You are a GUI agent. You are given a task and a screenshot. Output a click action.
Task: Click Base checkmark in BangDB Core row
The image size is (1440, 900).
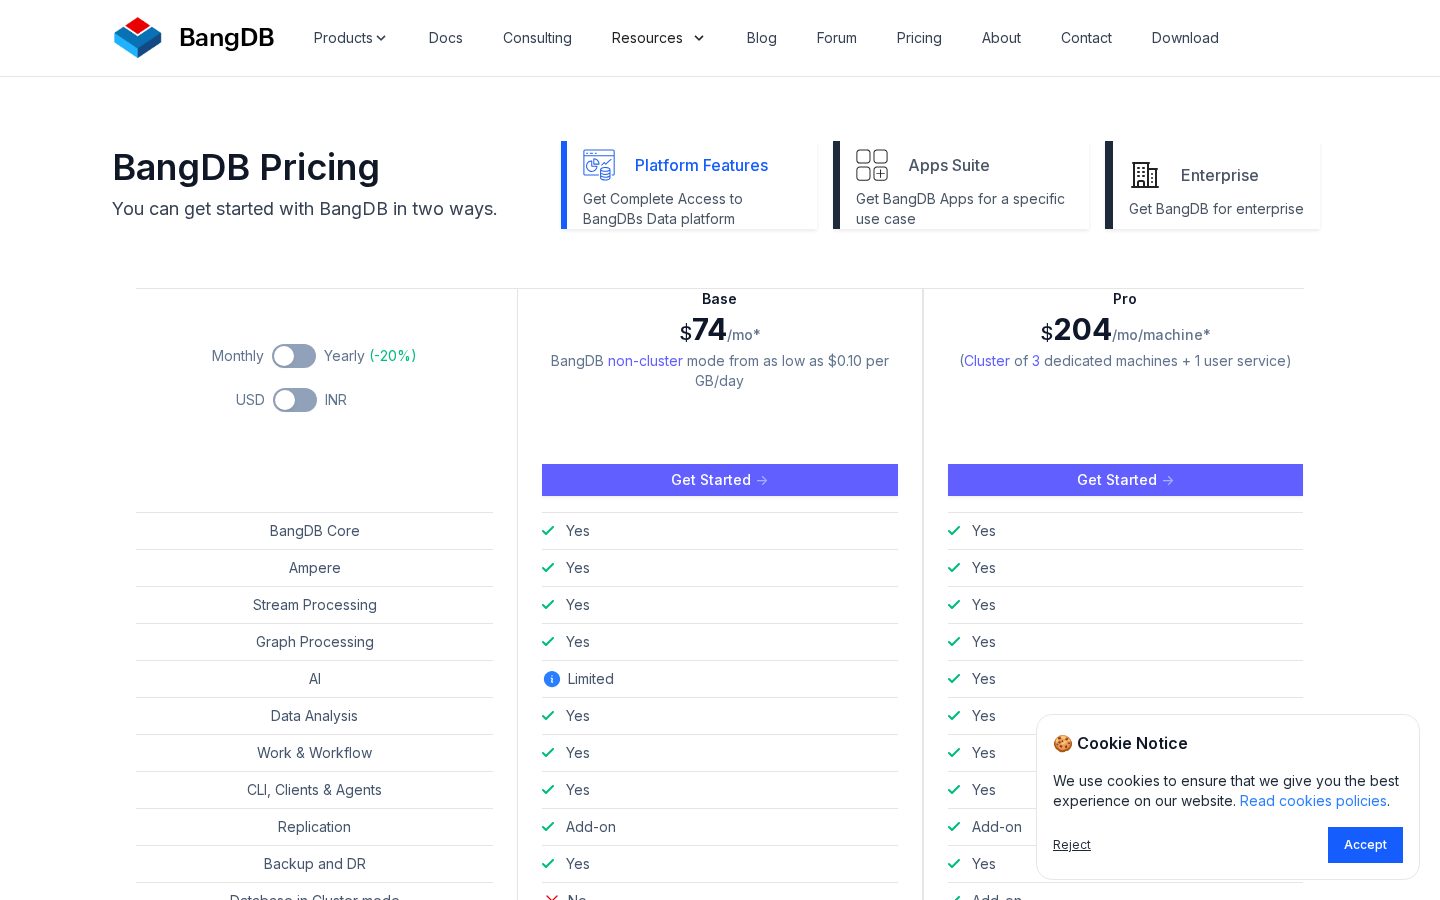(x=548, y=531)
